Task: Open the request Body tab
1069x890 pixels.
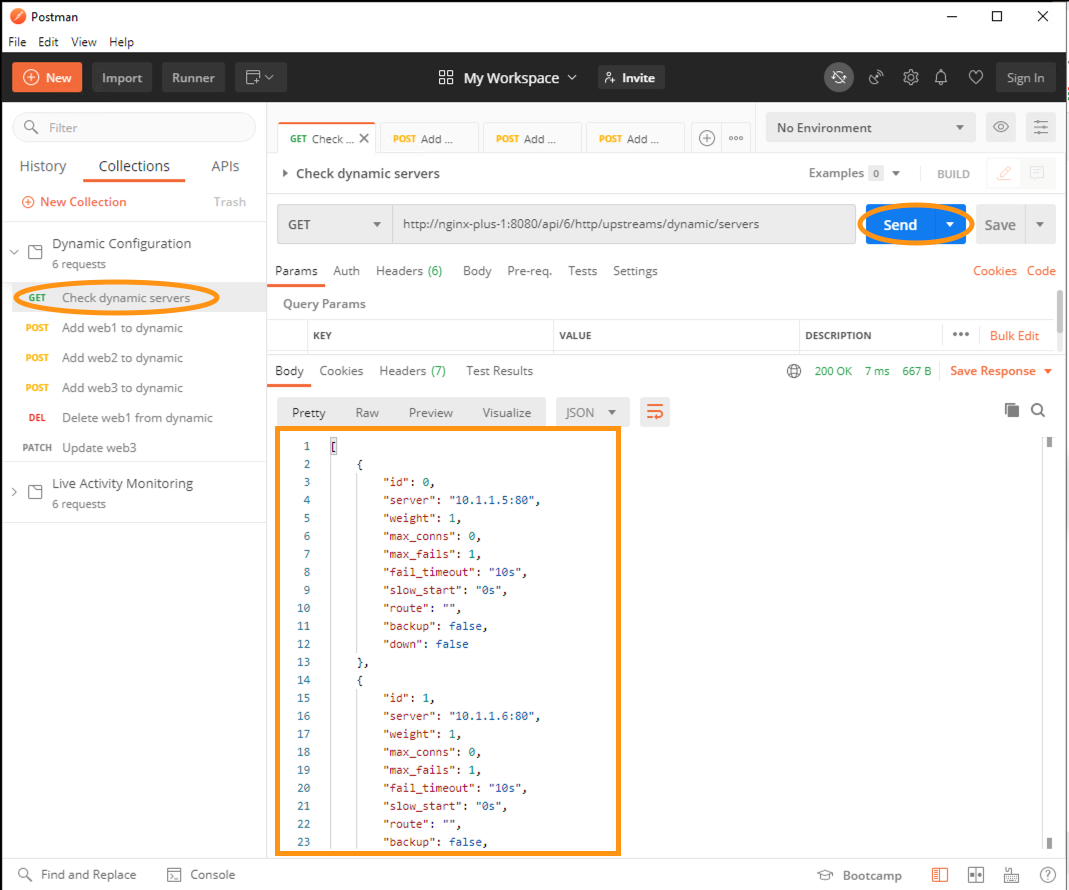Action: pyautogui.click(x=477, y=271)
